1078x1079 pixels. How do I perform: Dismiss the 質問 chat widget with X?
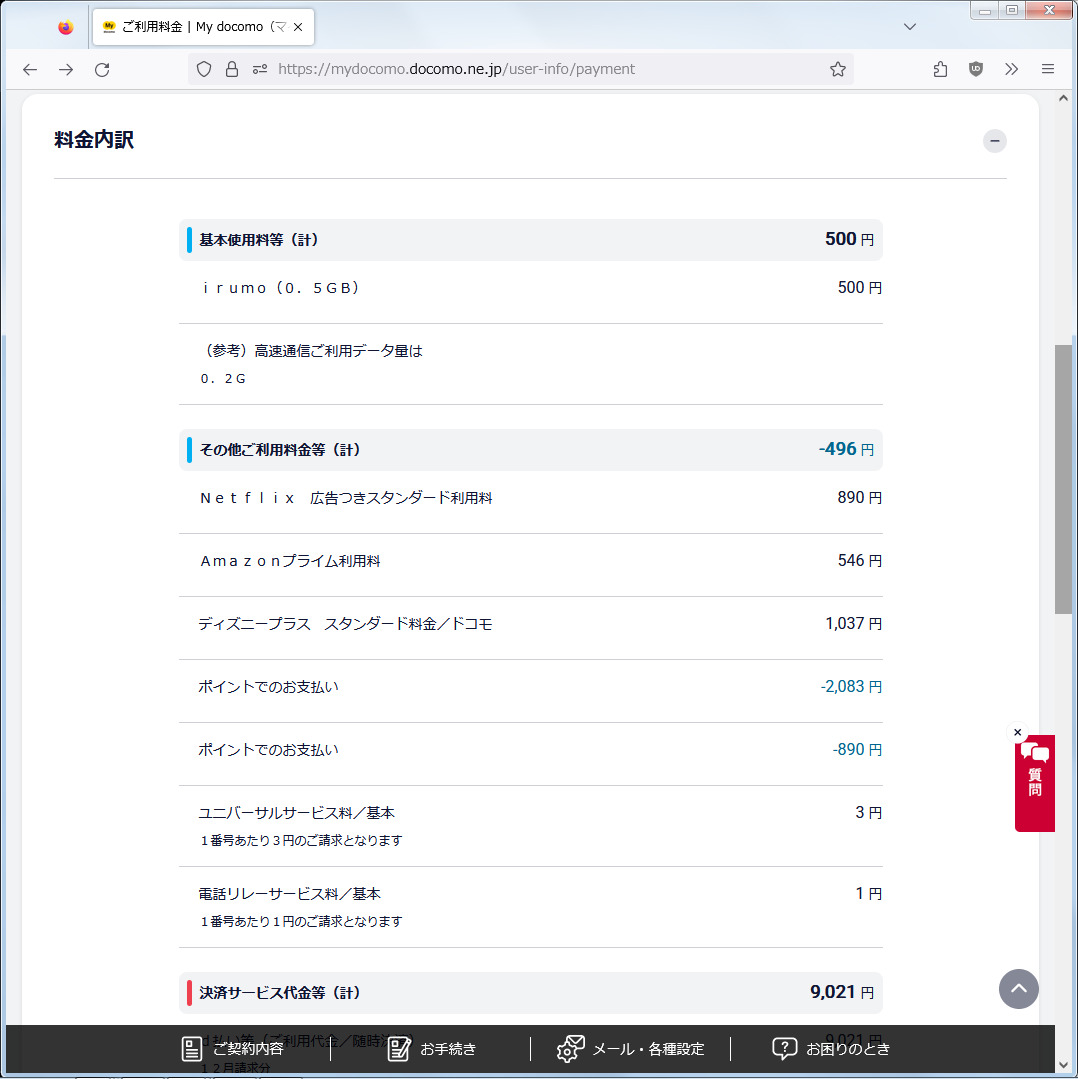[1018, 732]
